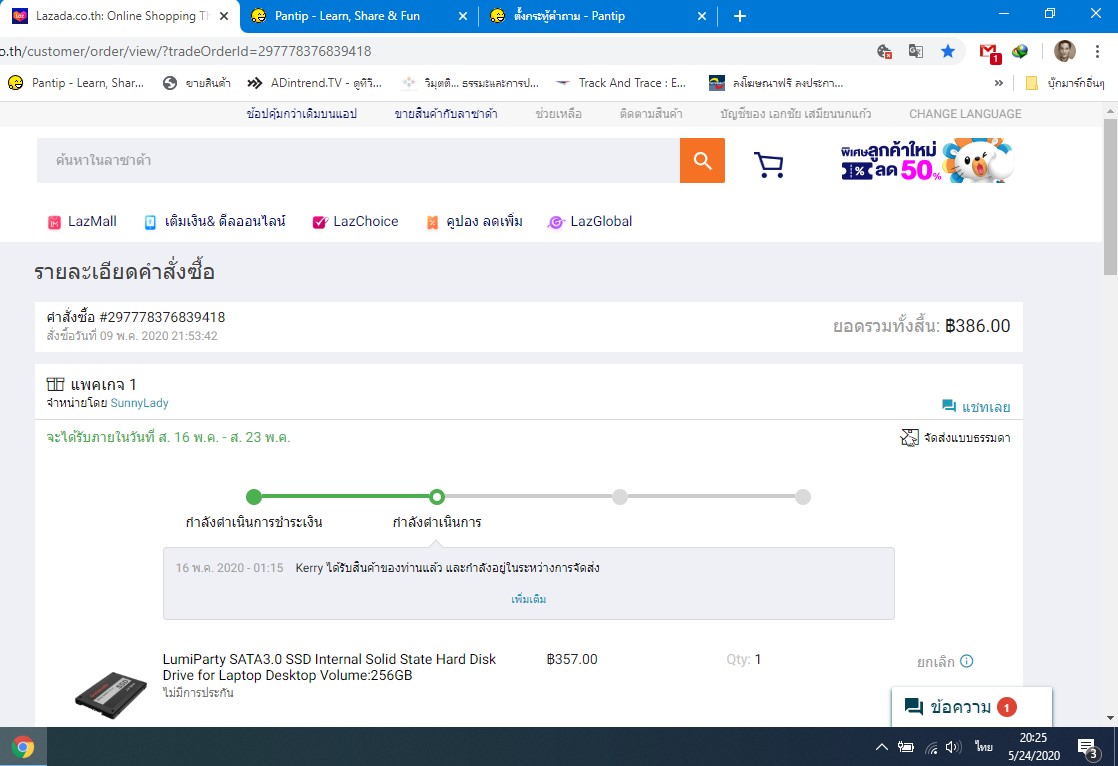Screen dimensions: 1118x766
Task: Click the globe extension icon
Action: tap(1020, 51)
